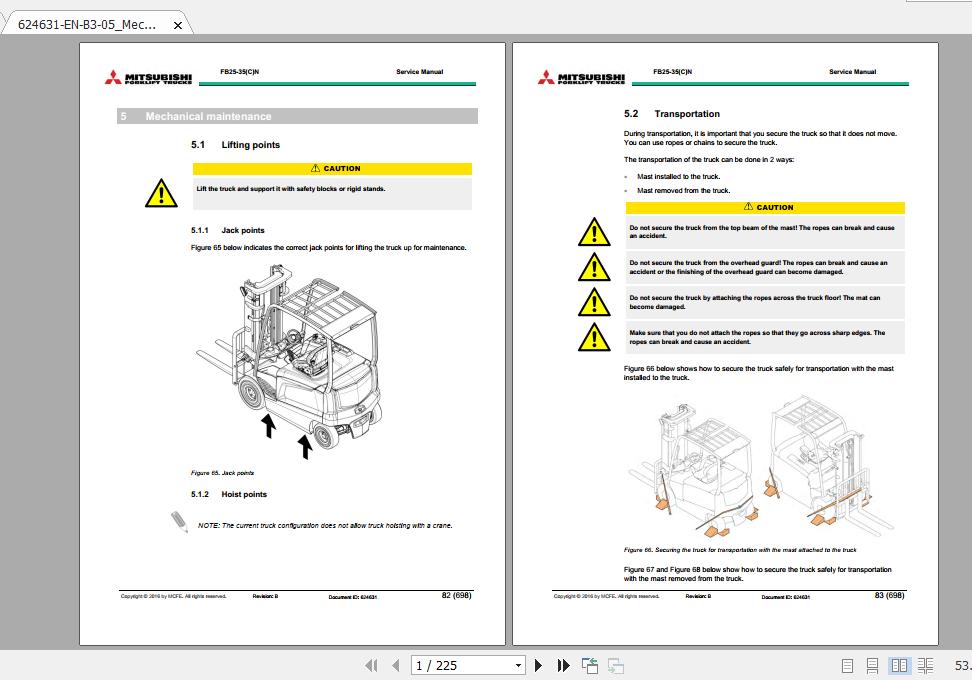Viewport: 972px width, 680px height.
Task: Switch to continuous facing pages view
Action: click(924, 665)
